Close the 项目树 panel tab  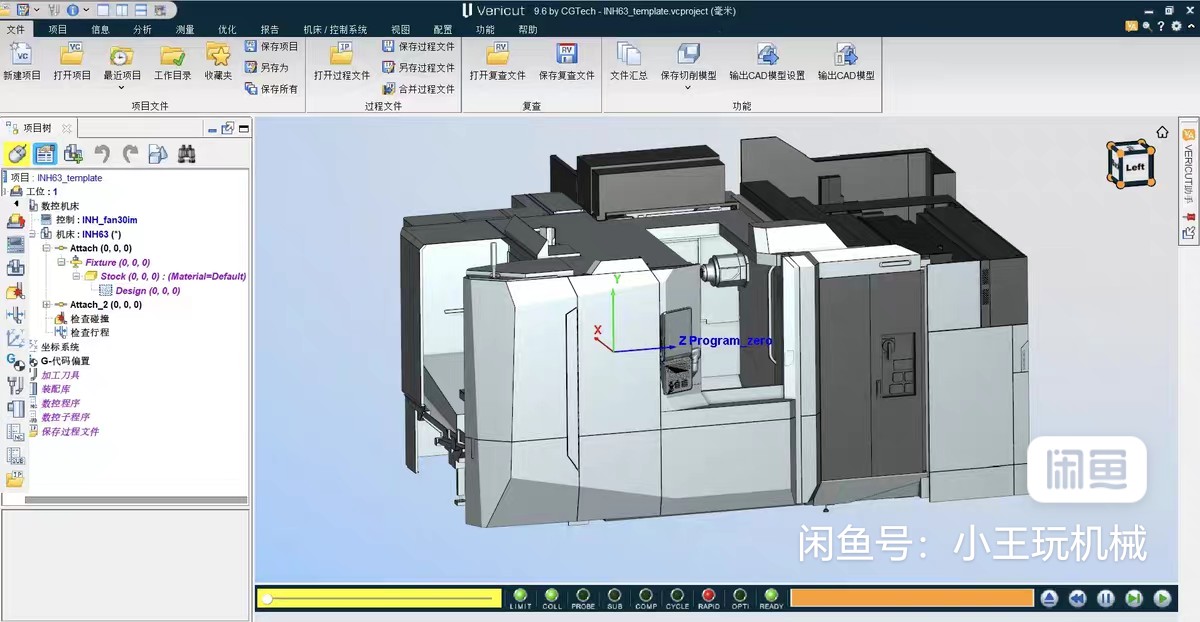[67, 128]
